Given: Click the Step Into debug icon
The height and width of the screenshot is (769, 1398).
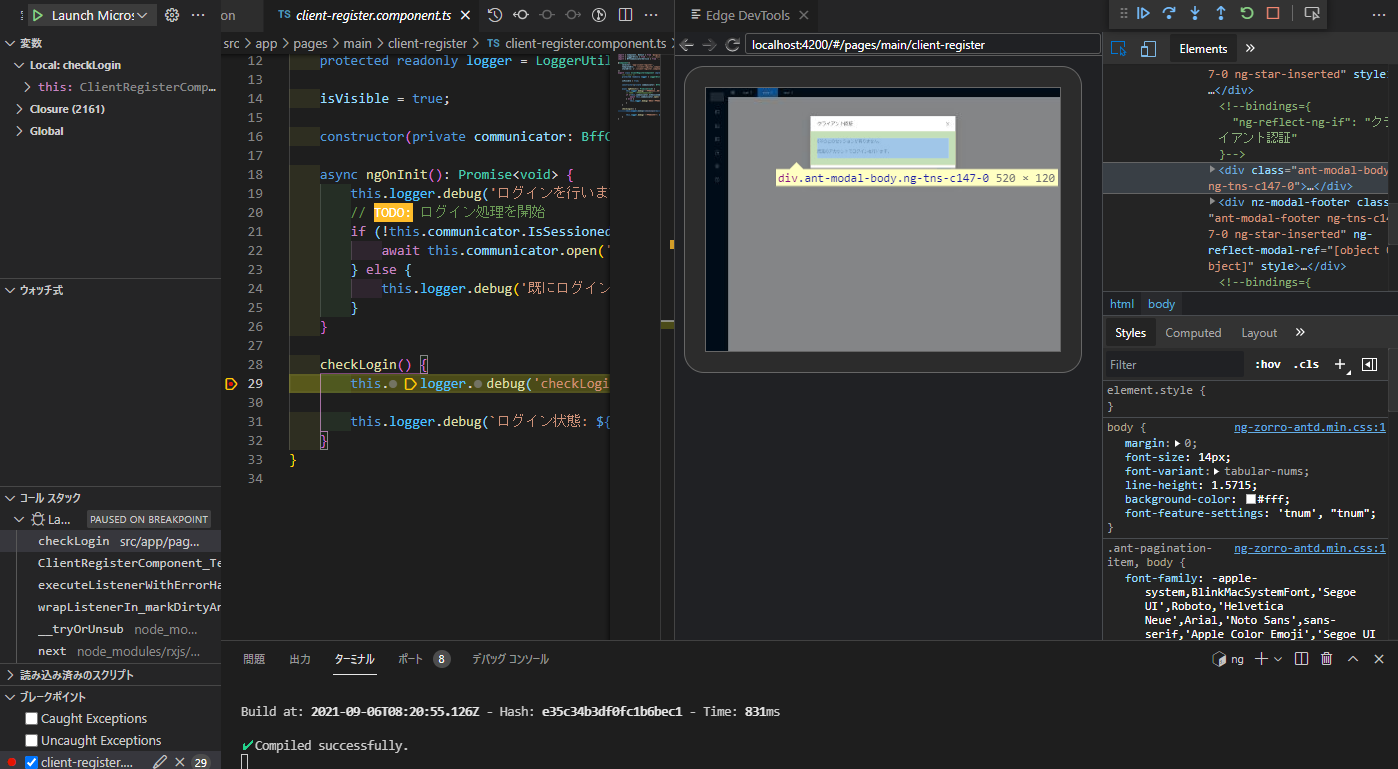Looking at the screenshot, I should (x=1195, y=13).
